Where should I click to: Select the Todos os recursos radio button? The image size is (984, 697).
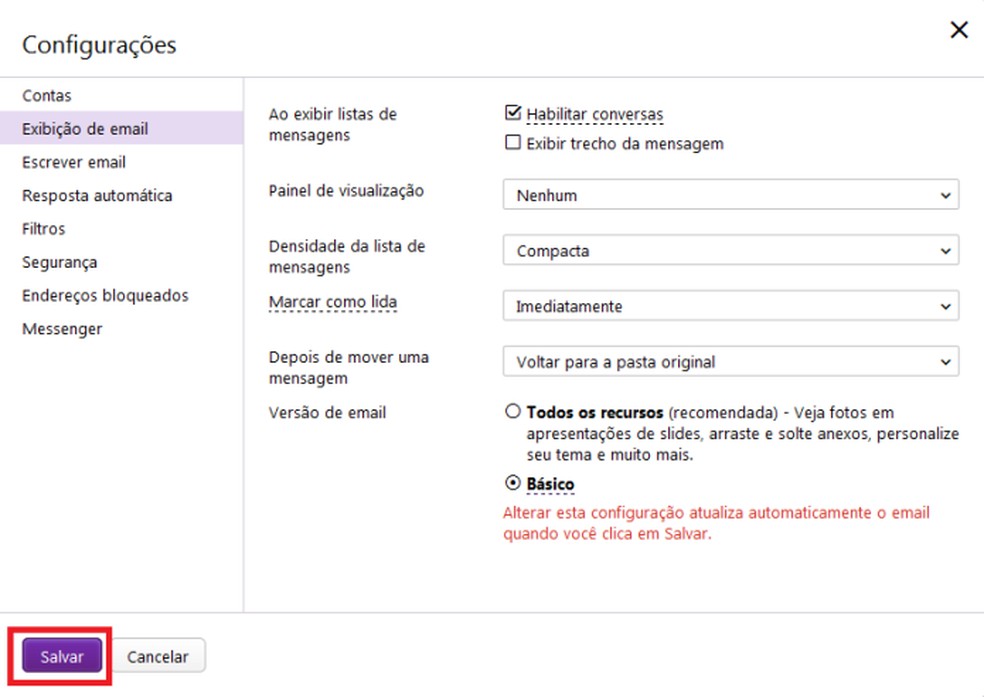[x=513, y=411]
